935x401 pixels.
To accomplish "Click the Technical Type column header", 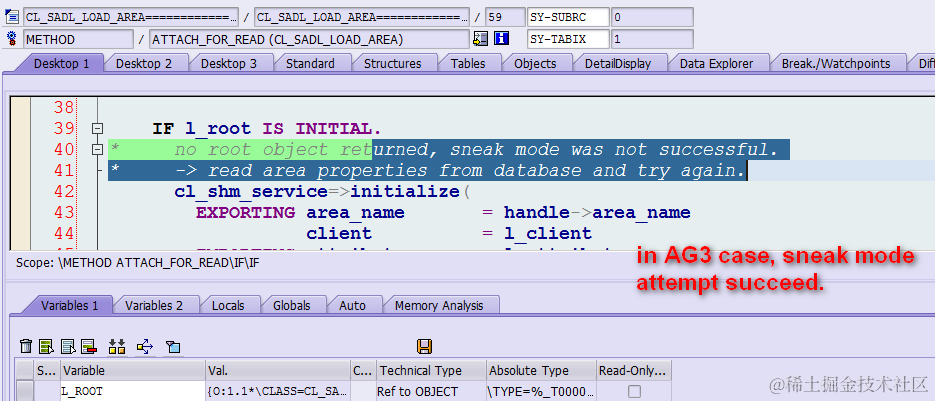I will click(x=431, y=371).
